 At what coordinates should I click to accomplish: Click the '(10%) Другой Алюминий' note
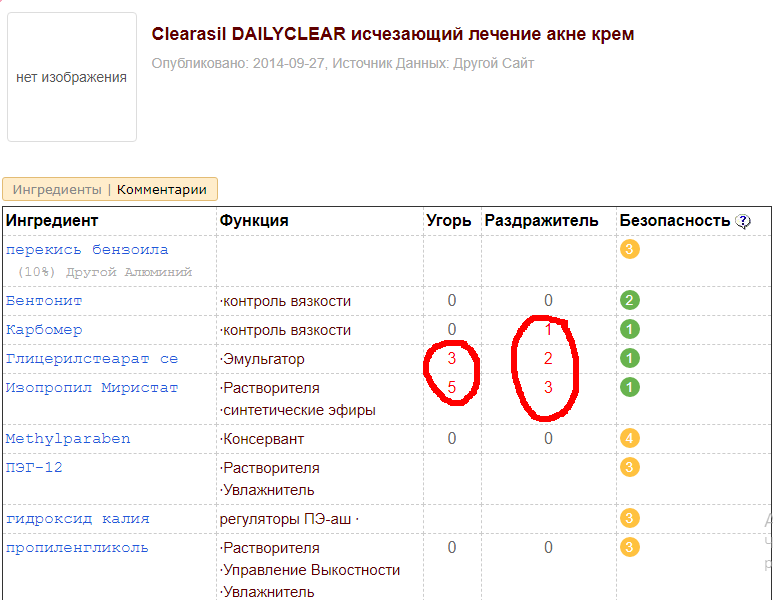click(105, 272)
